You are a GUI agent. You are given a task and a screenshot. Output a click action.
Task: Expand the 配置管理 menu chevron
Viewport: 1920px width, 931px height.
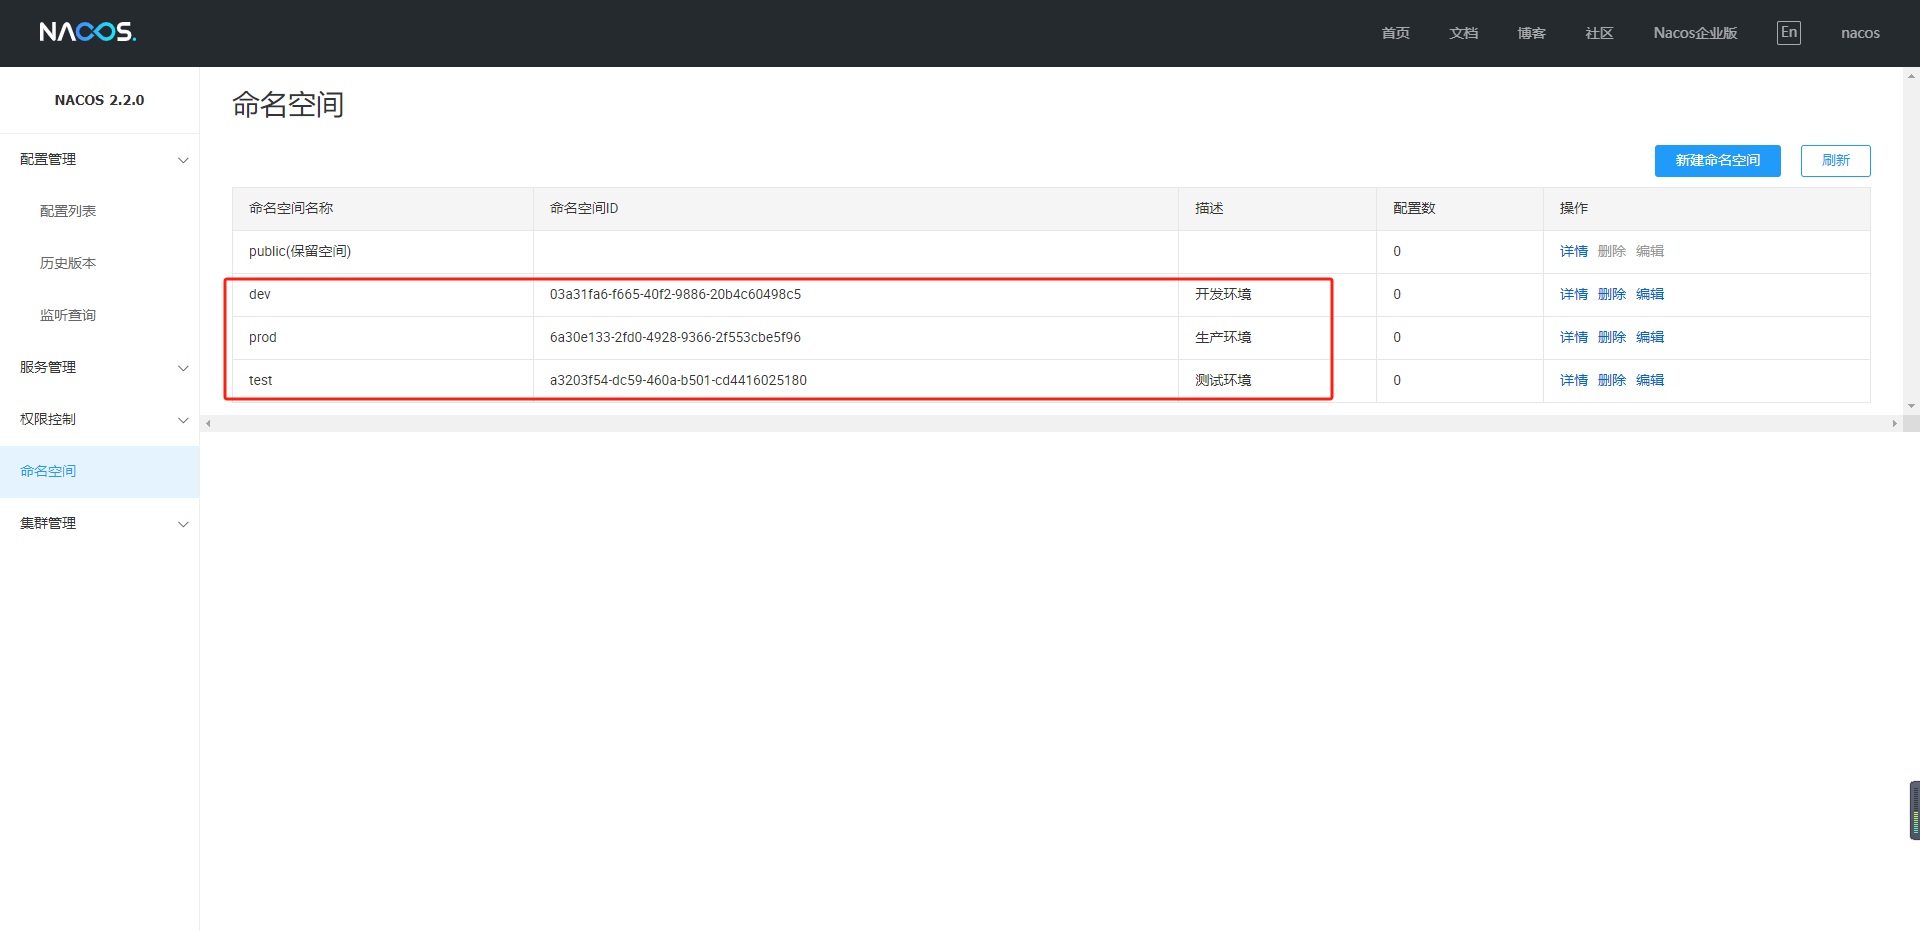183,160
